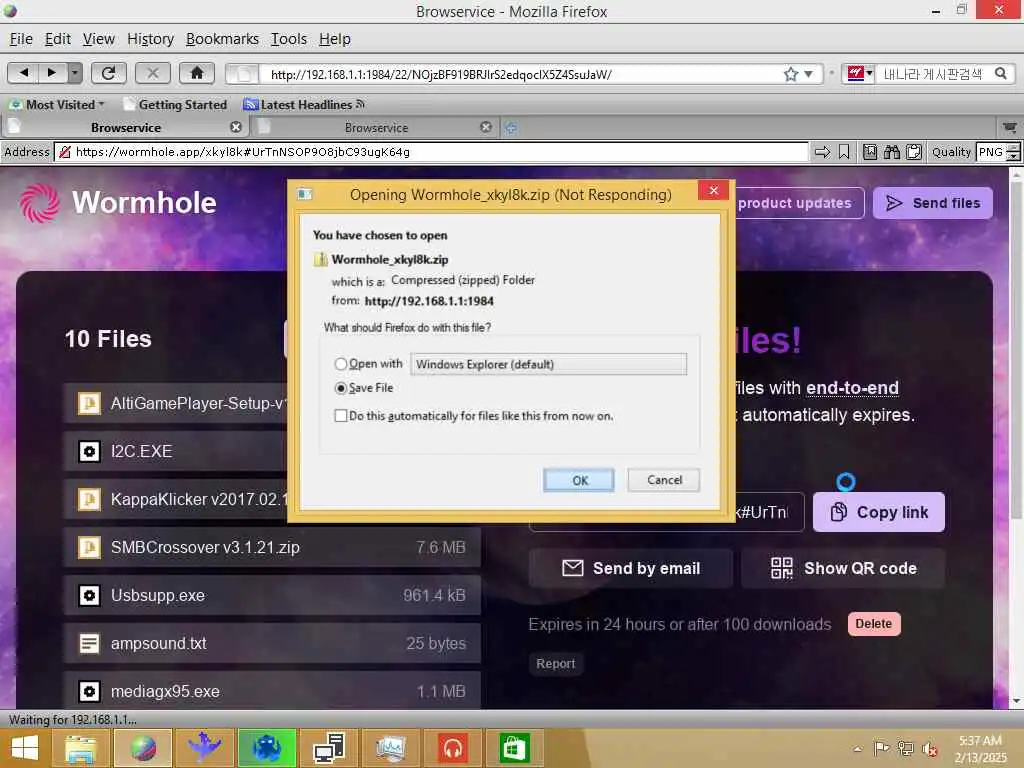Open the URL bar history dropdown arrow
This screenshot has width=1024, height=768.
[x=808, y=74]
